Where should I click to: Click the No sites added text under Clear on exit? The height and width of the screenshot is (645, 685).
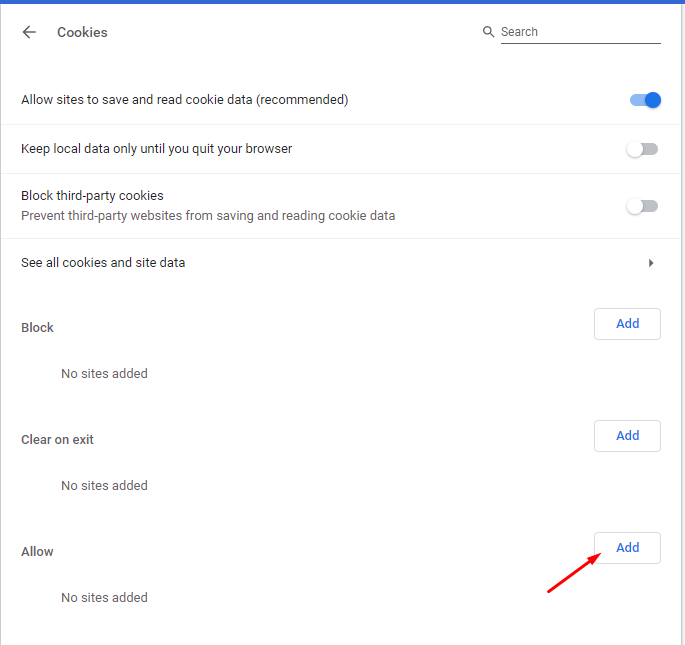coord(104,486)
